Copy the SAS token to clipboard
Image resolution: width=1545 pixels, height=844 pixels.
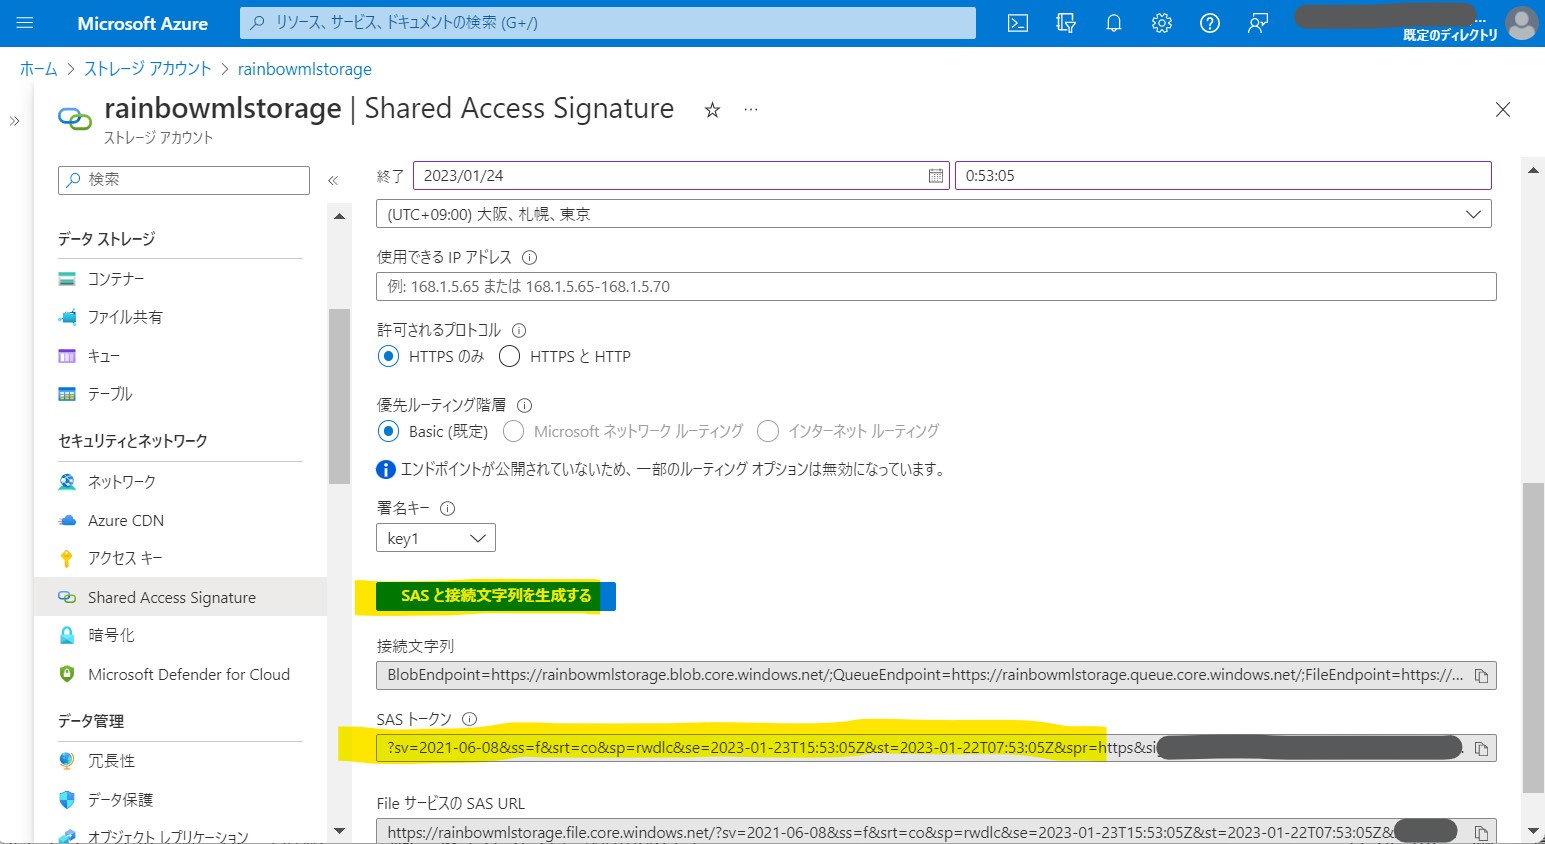pyautogui.click(x=1482, y=749)
